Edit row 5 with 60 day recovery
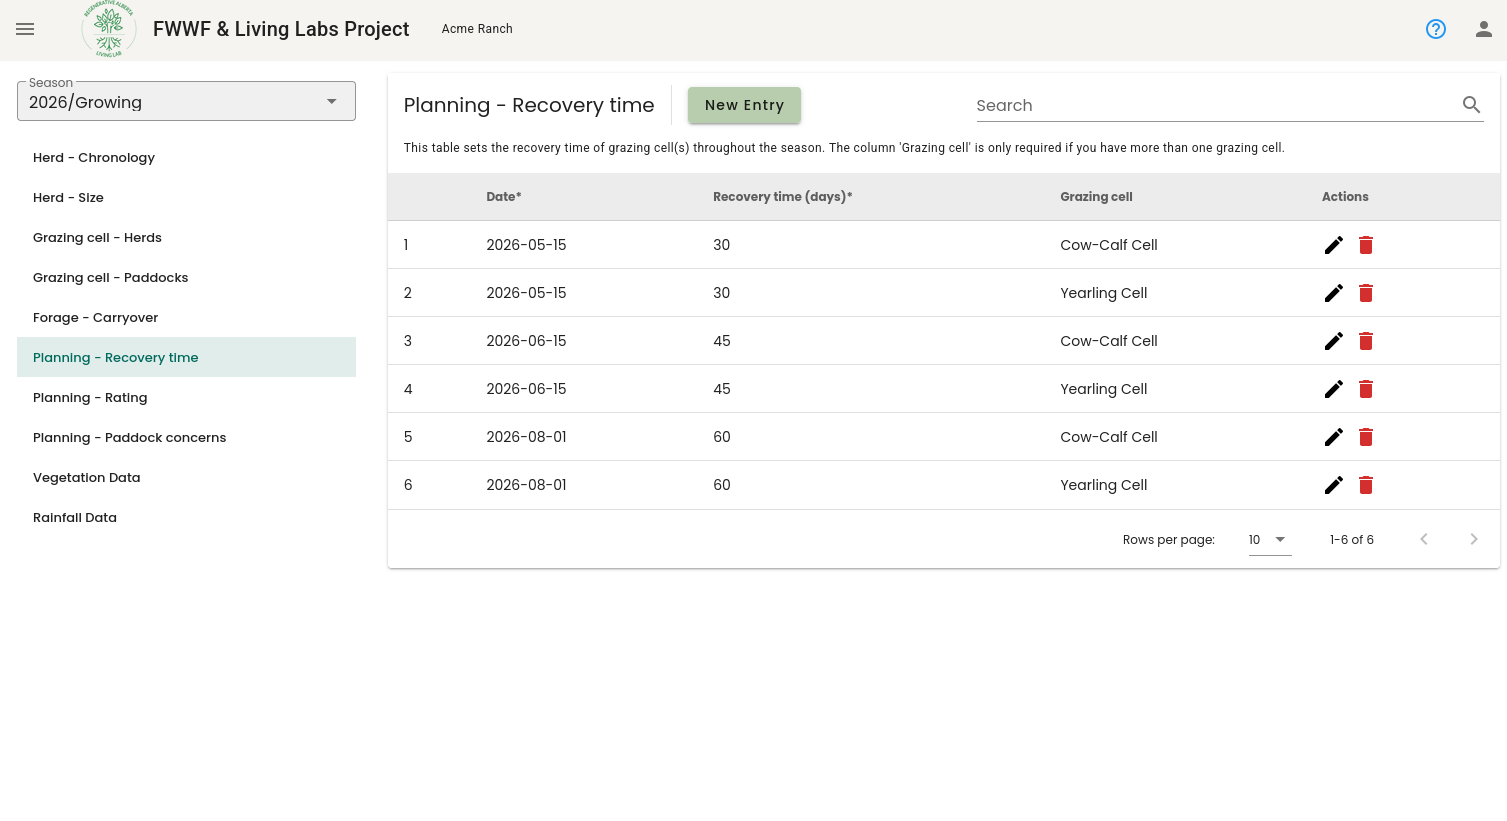The image size is (1507, 821). [x=1334, y=437]
